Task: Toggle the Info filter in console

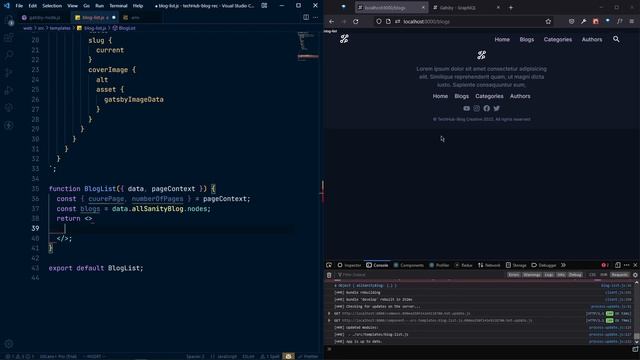Action: point(561,275)
